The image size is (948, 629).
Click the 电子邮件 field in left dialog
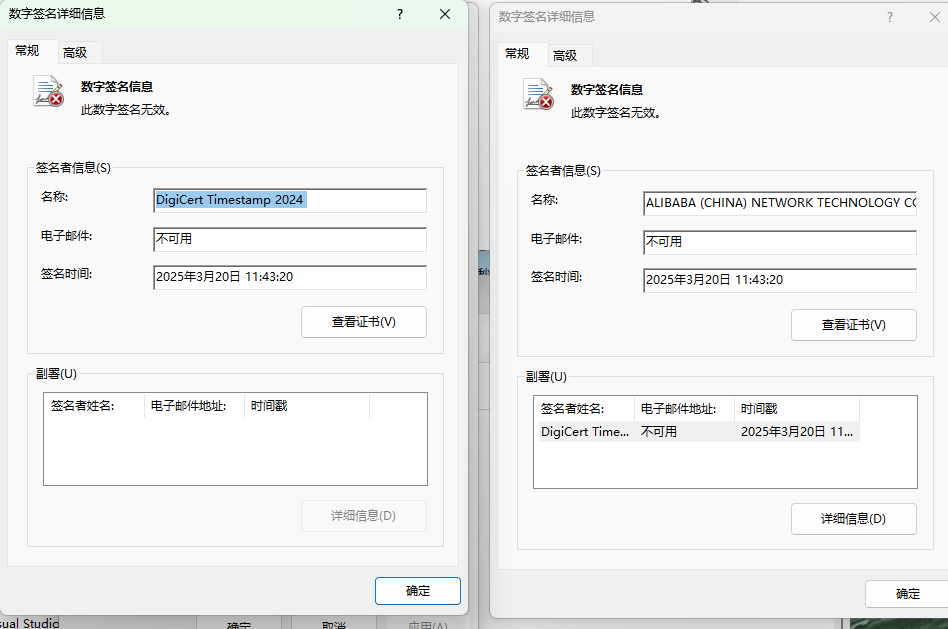(x=290, y=239)
